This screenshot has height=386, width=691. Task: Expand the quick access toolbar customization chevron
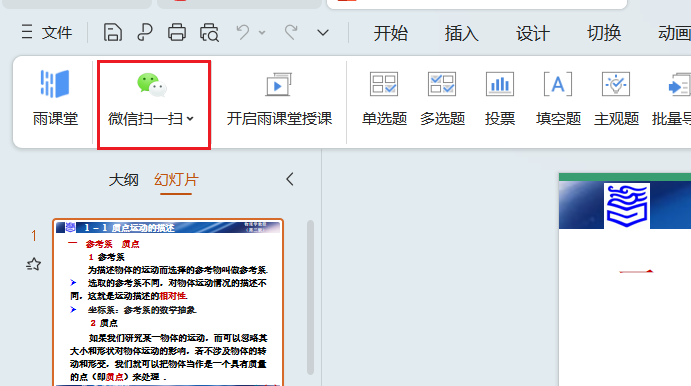pyautogui.click(x=323, y=33)
